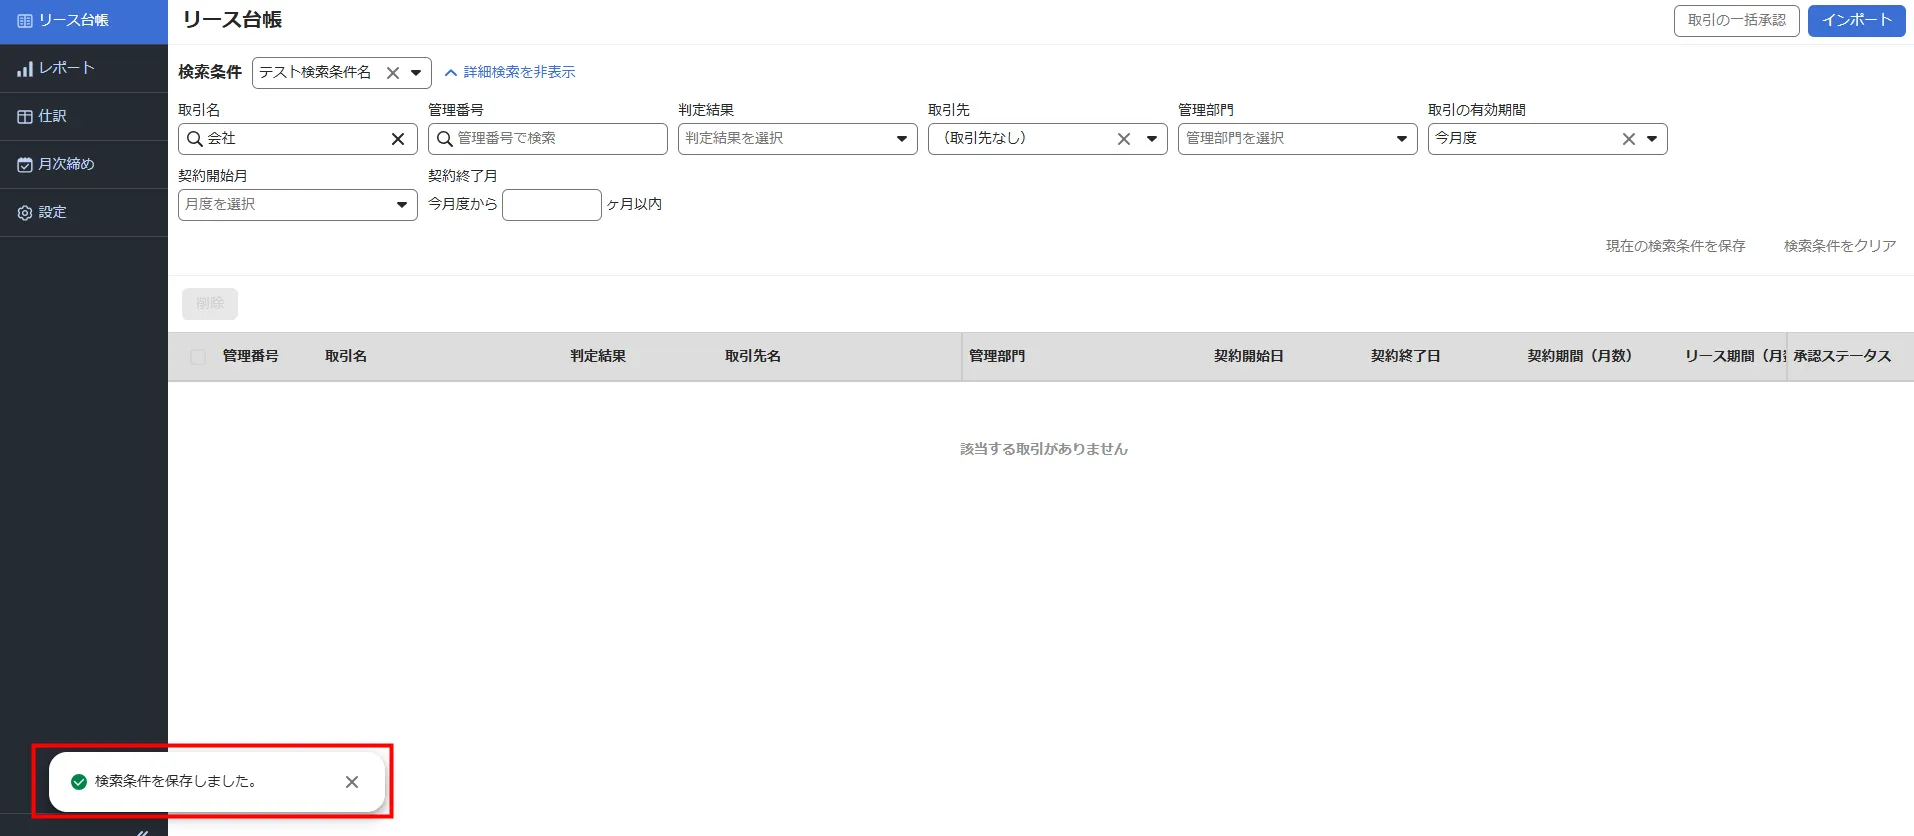The height and width of the screenshot is (836, 1914).
Task: Click the sidebar collapse icon
Action: pyautogui.click(x=142, y=830)
